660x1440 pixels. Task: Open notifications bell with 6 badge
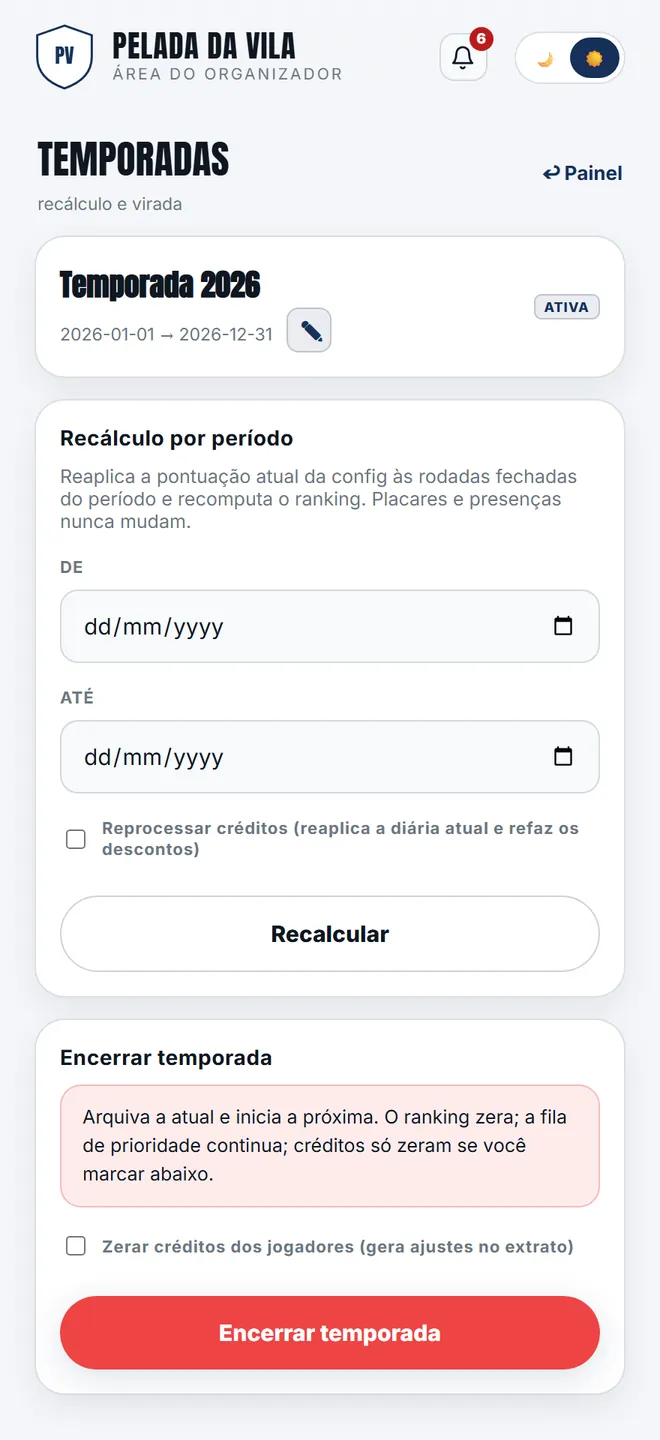[x=463, y=57]
